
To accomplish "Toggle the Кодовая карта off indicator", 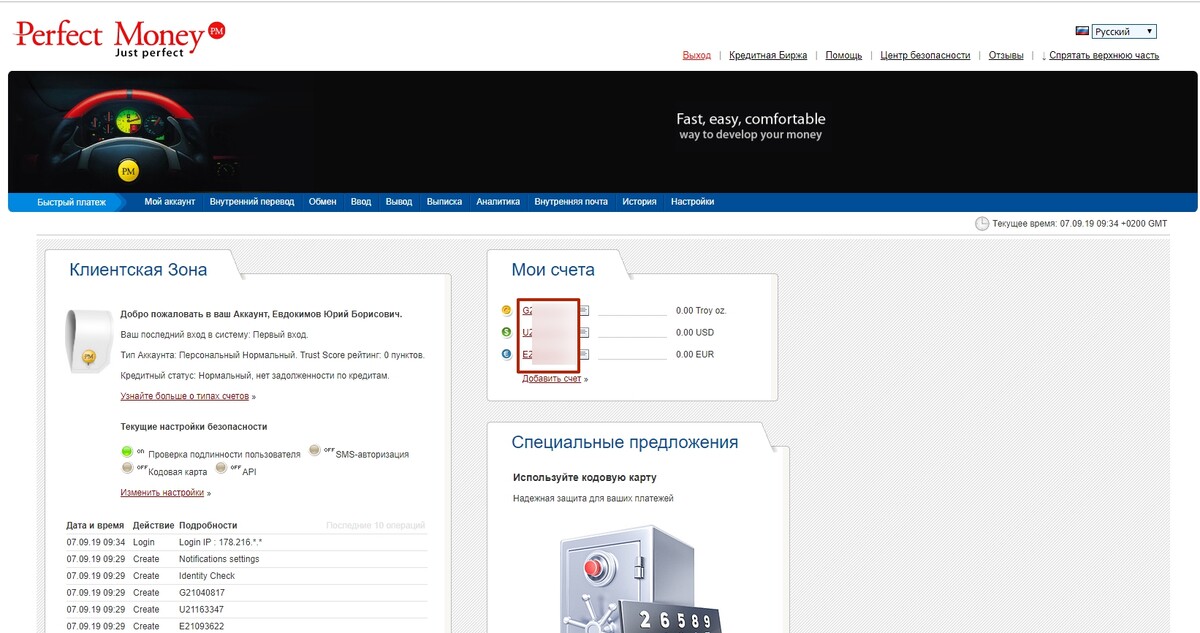I will 127,468.
